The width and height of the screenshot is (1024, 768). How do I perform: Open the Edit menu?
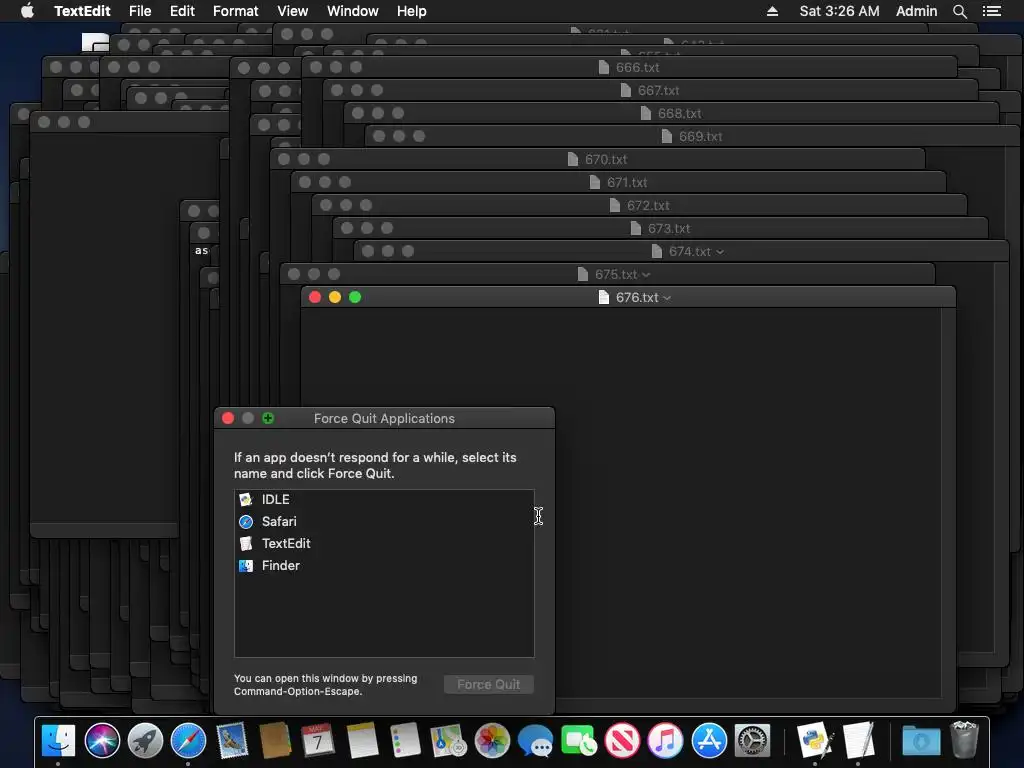(182, 11)
